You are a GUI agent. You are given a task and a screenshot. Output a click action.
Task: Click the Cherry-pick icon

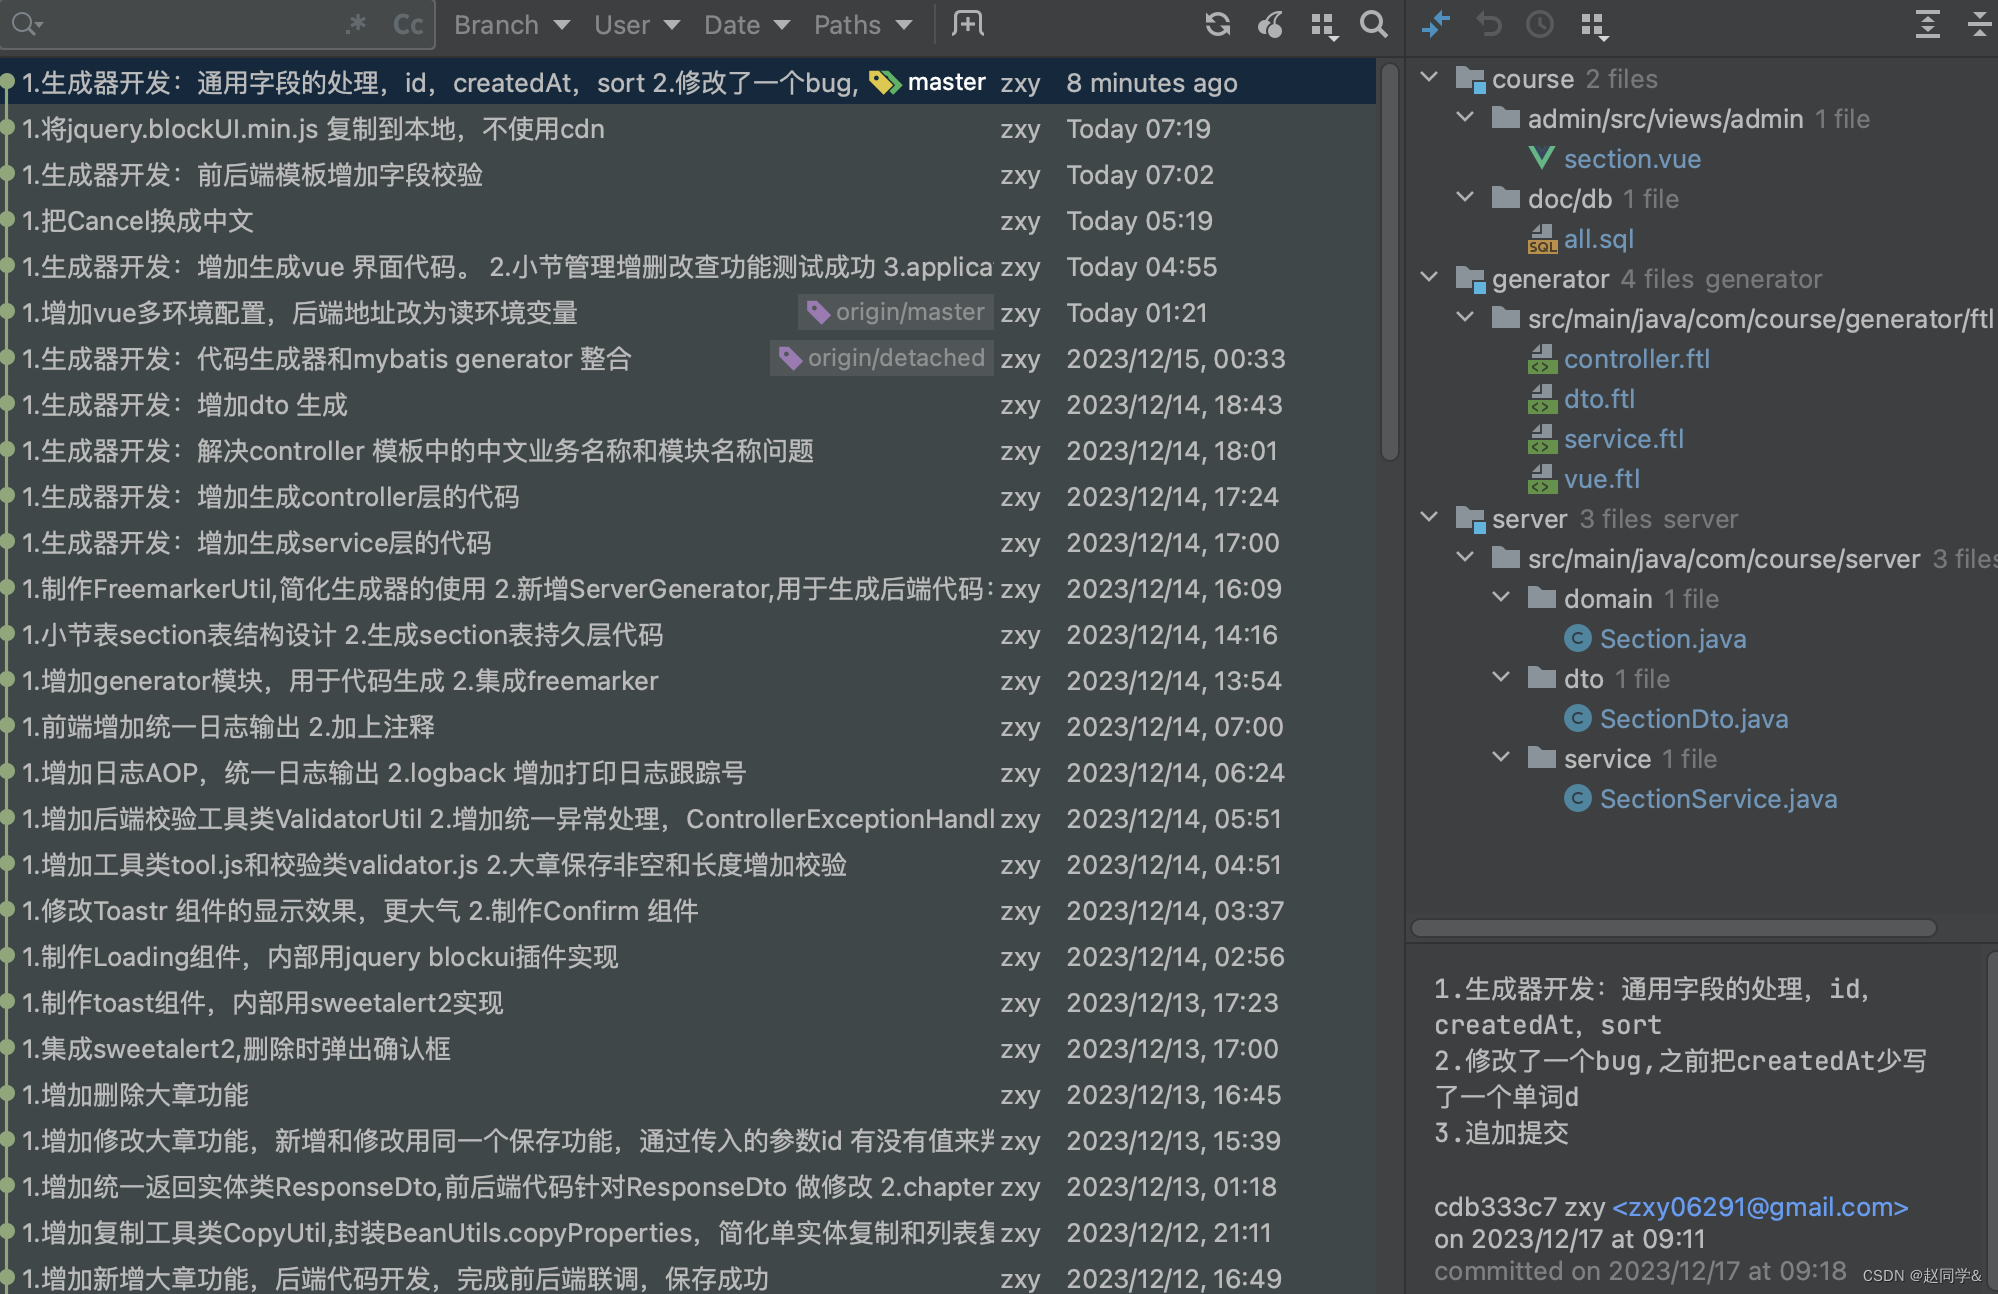pos(1270,24)
